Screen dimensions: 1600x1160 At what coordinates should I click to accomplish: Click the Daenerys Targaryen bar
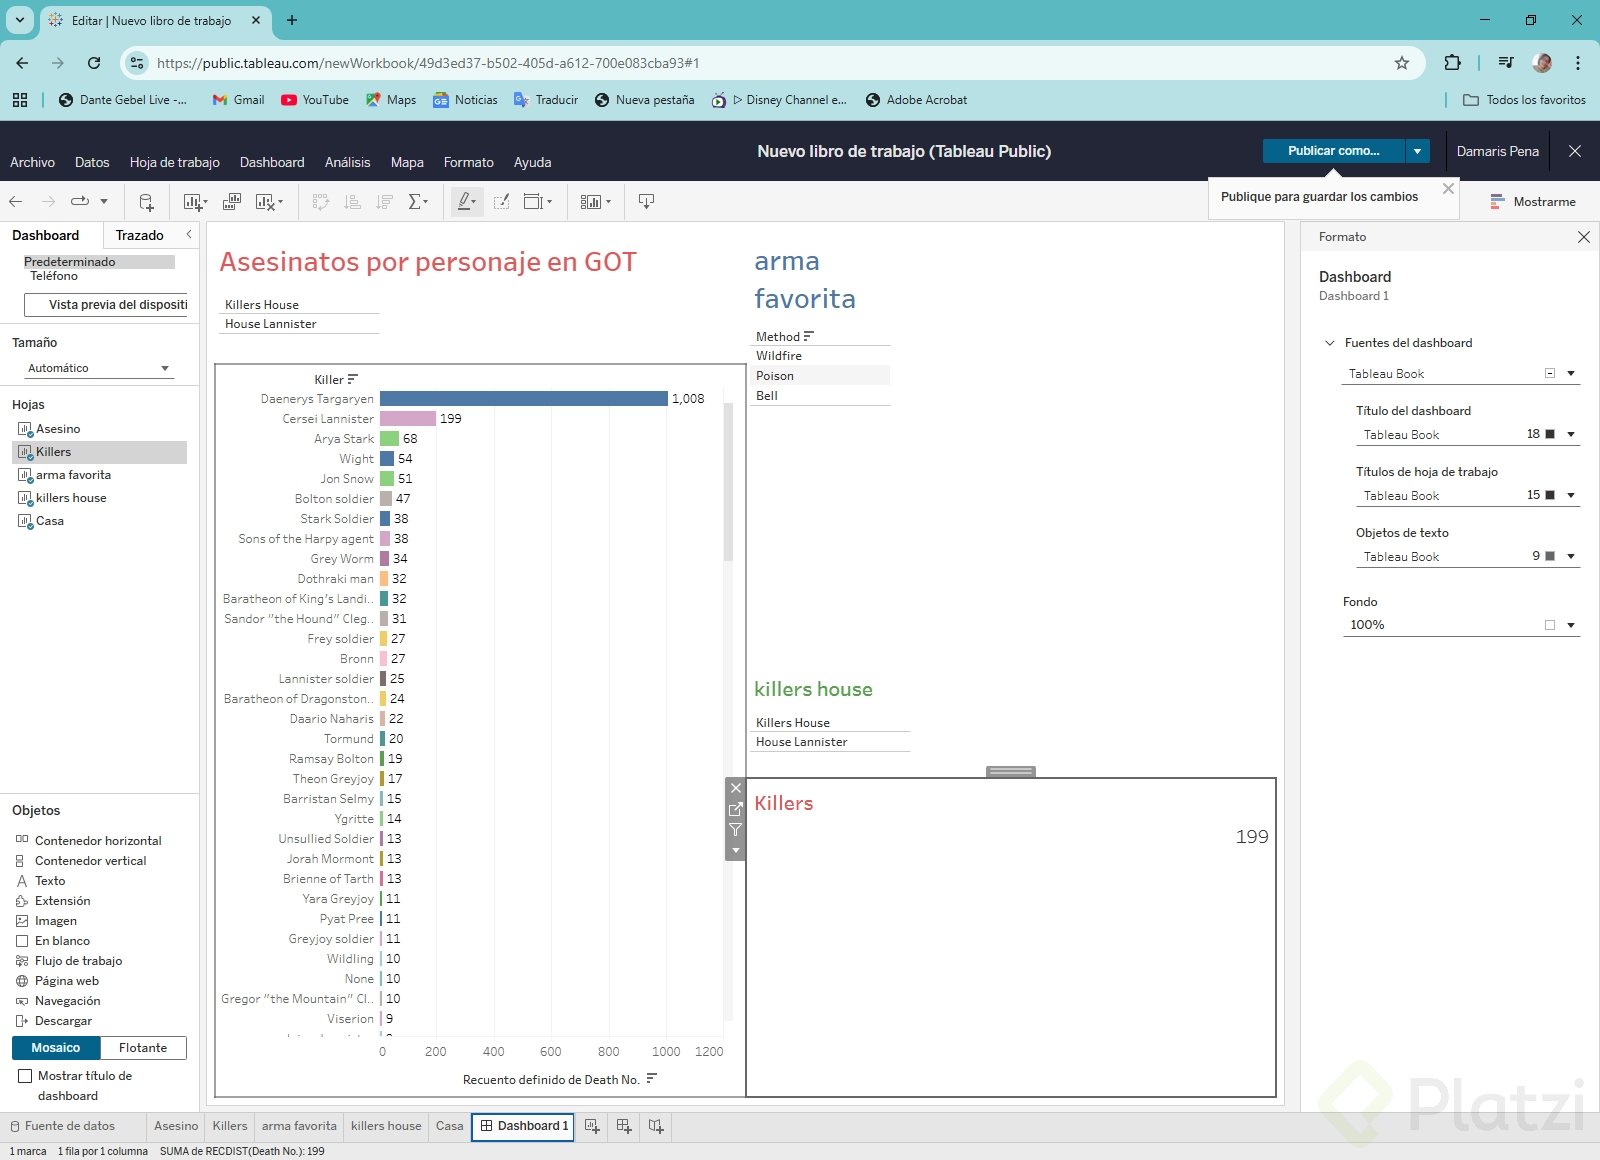click(x=524, y=399)
